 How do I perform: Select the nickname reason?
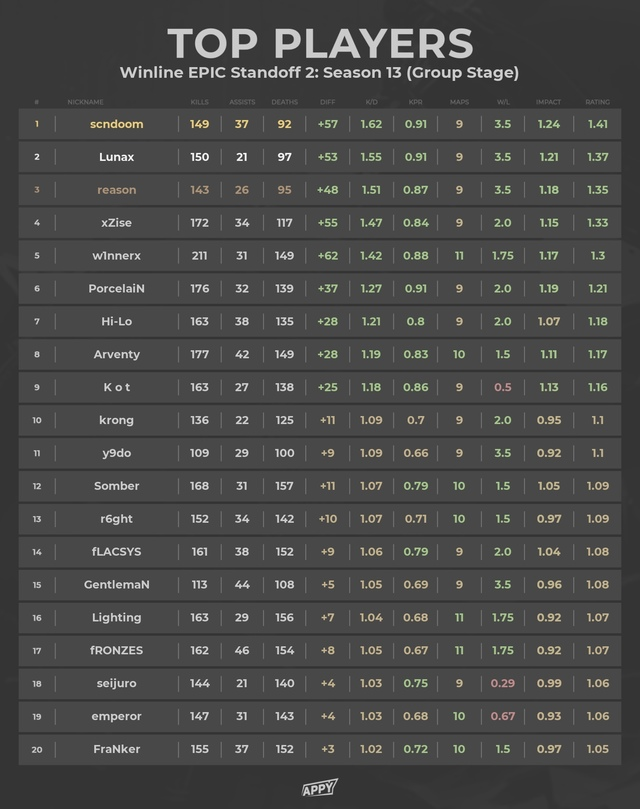(117, 190)
